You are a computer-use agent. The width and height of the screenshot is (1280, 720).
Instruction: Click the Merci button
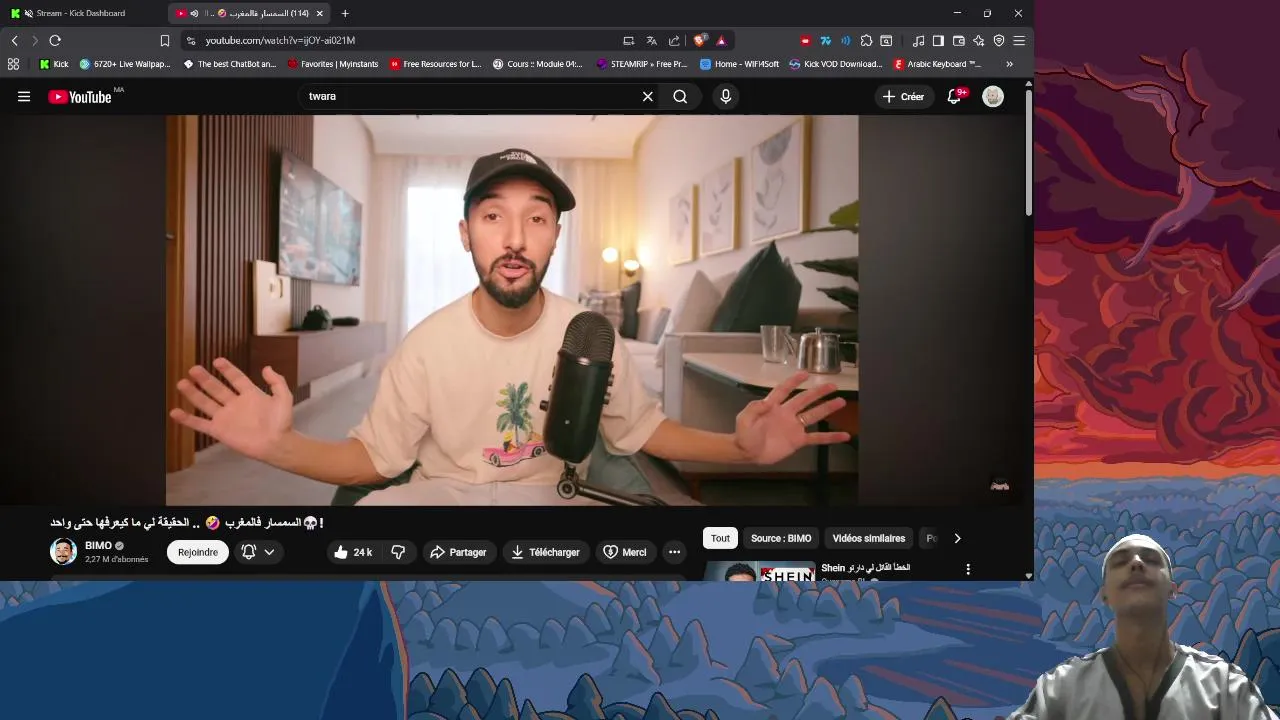tap(625, 552)
